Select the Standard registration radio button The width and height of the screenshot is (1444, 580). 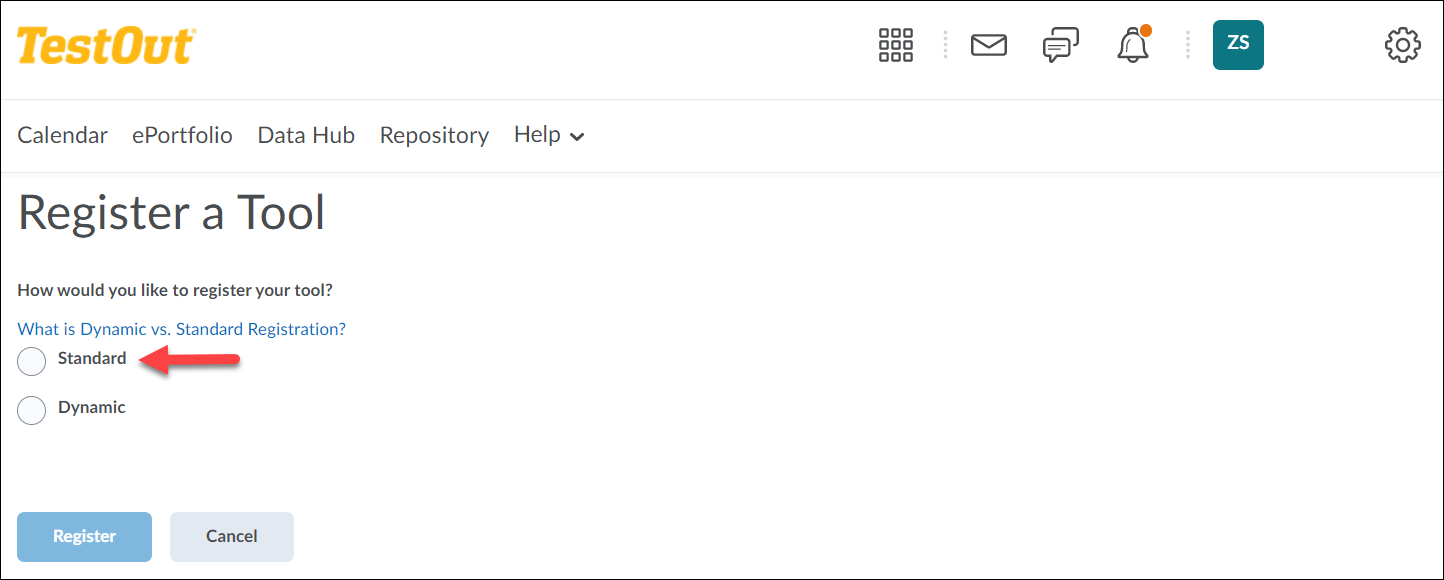click(31, 361)
